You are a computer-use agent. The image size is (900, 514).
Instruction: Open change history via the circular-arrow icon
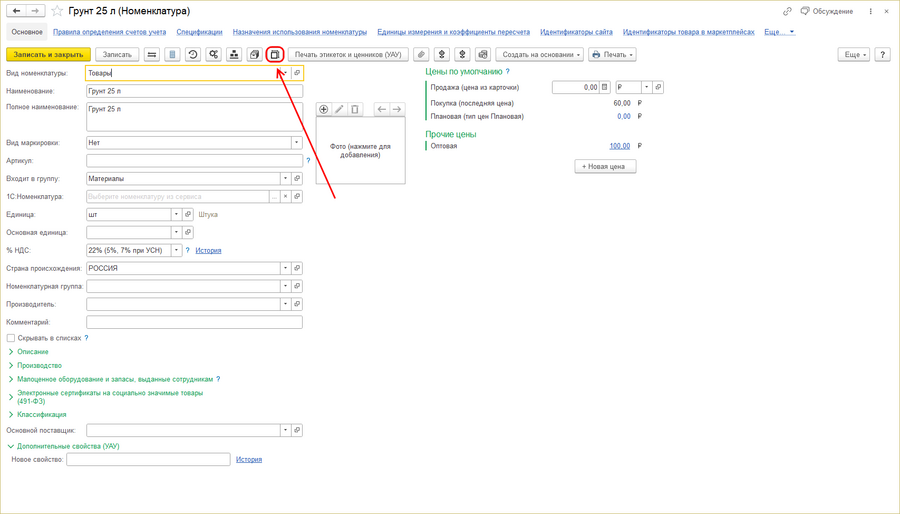click(193, 54)
